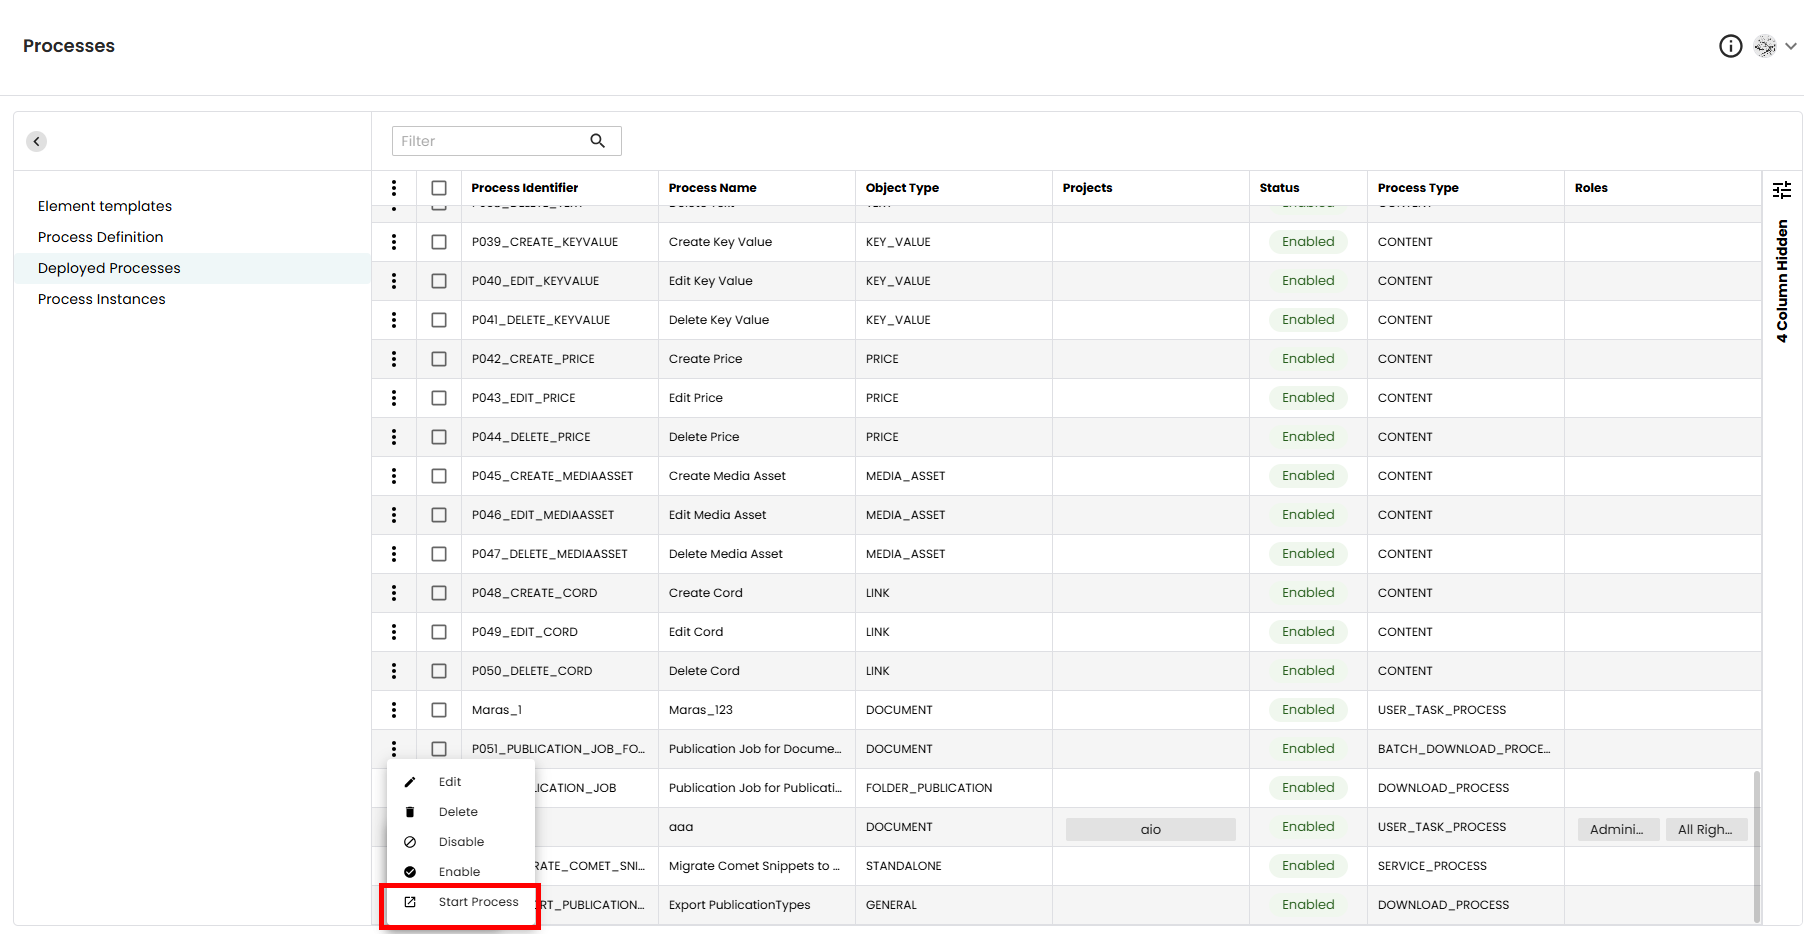The width and height of the screenshot is (1804, 934).
Task: Expand the 4 Column Hidden panel
Action: (1781, 281)
